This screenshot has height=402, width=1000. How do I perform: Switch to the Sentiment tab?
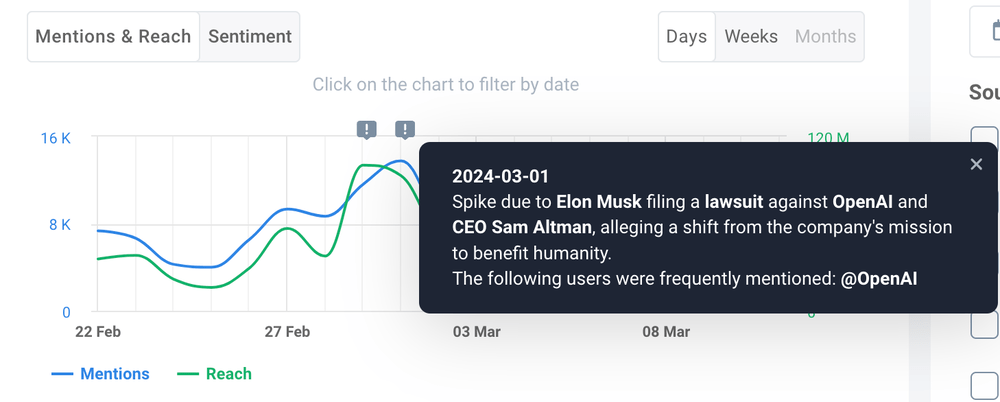(x=250, y=37)
